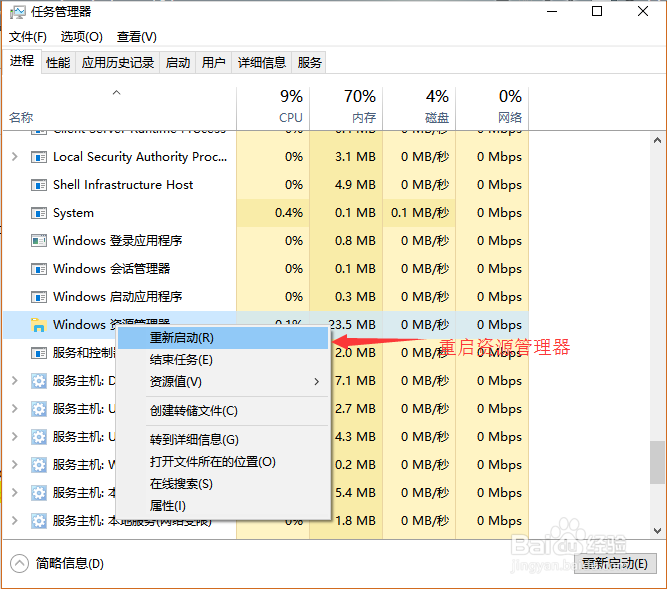The width and height of the screenshot is (667, 589).
Task: Expand the Local Security Authority process row
Action: [x=15, y=156]
